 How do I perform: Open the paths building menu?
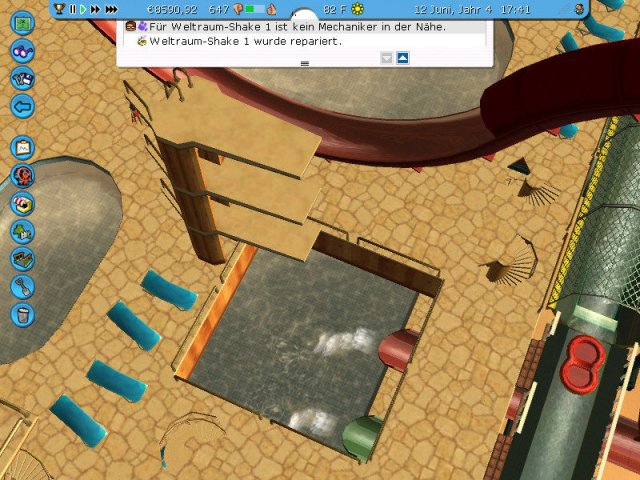(22, 259)
